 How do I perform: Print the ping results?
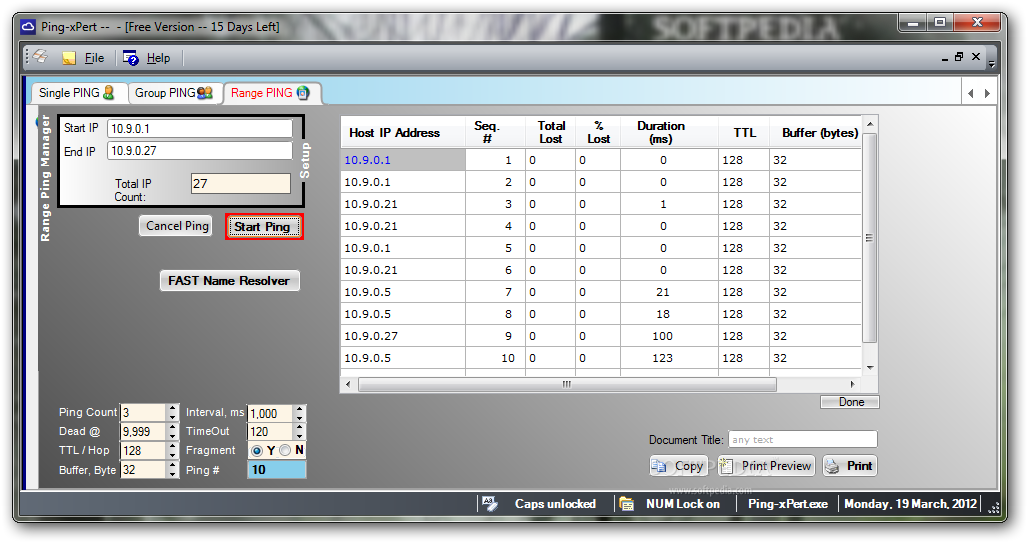point(850,466)
